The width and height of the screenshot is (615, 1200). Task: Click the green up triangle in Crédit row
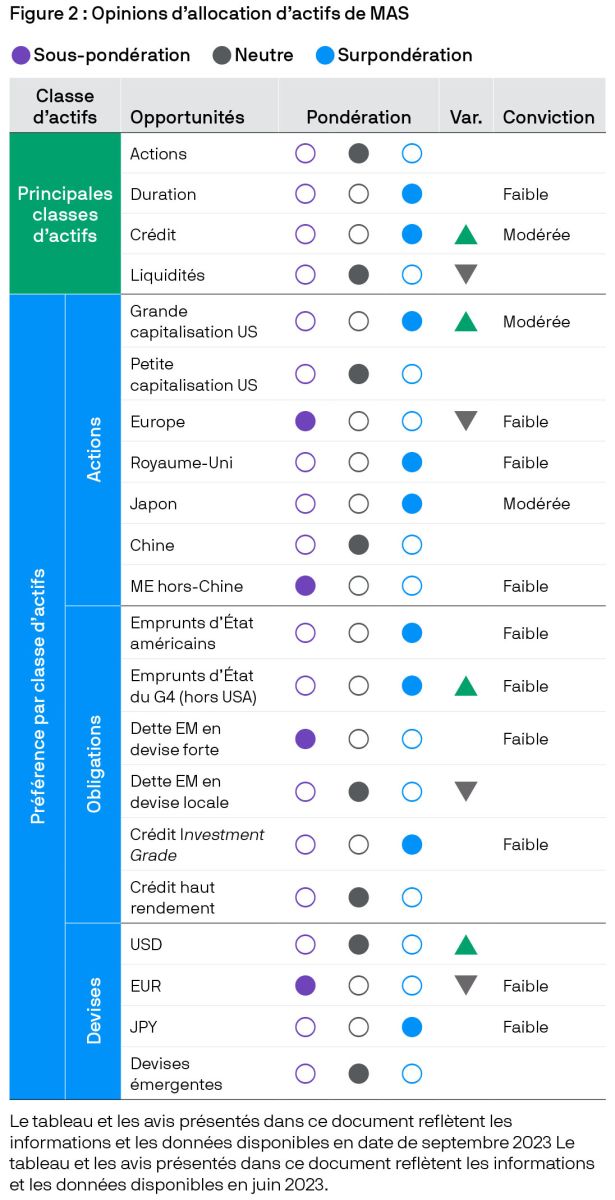465,235
